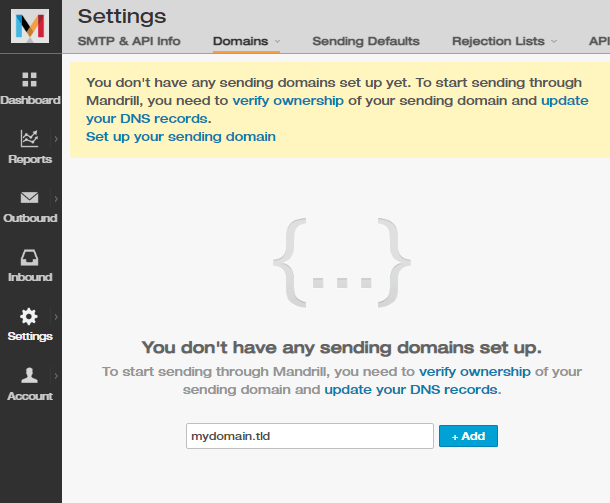Click the Inbound label in sidebar
This screenshot has width=610, height=503.
(x=30, y=277)
